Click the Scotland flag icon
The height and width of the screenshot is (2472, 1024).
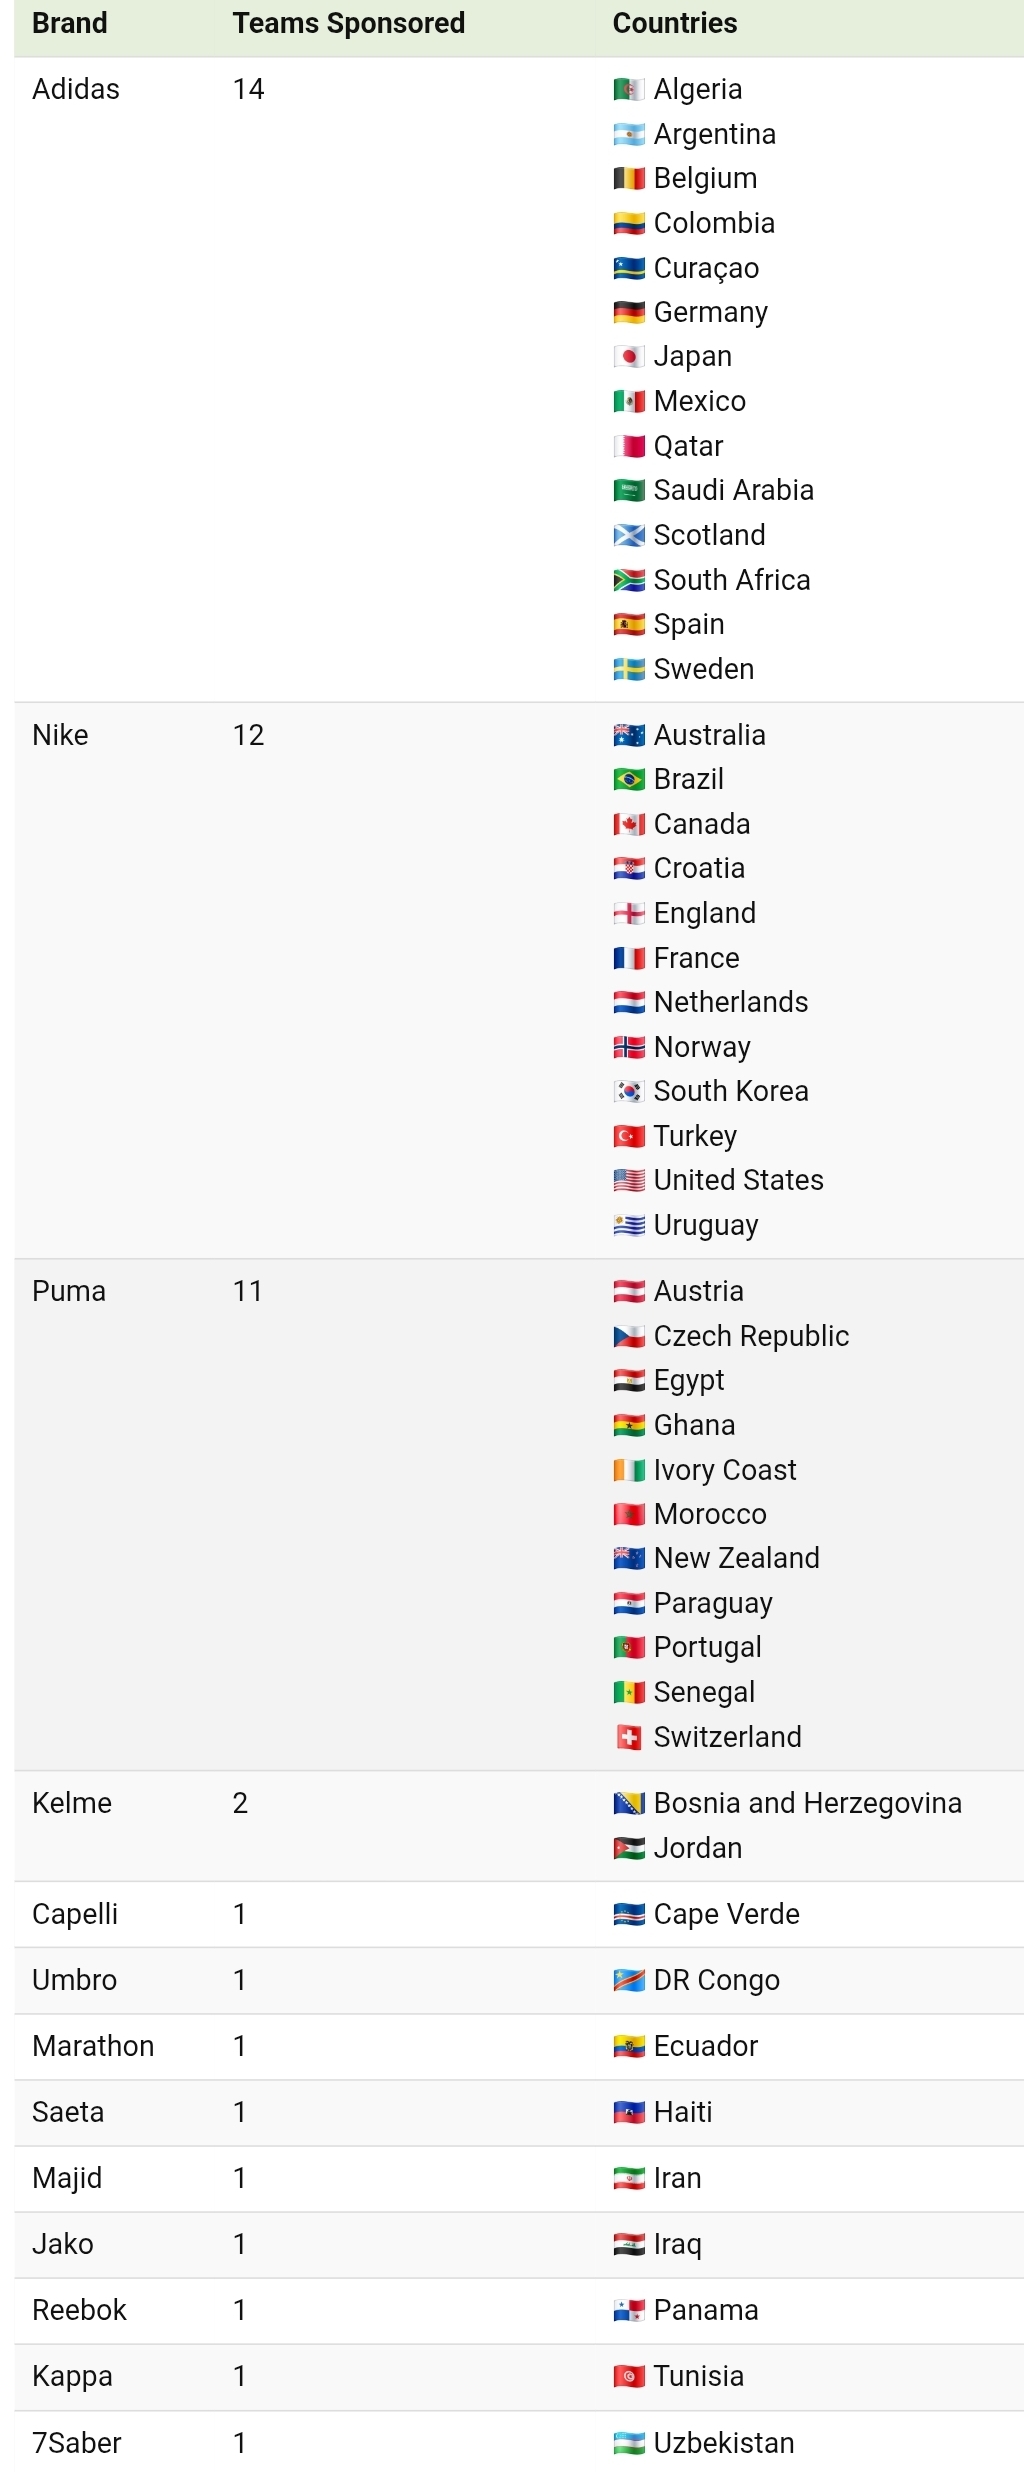click(628, 536)
